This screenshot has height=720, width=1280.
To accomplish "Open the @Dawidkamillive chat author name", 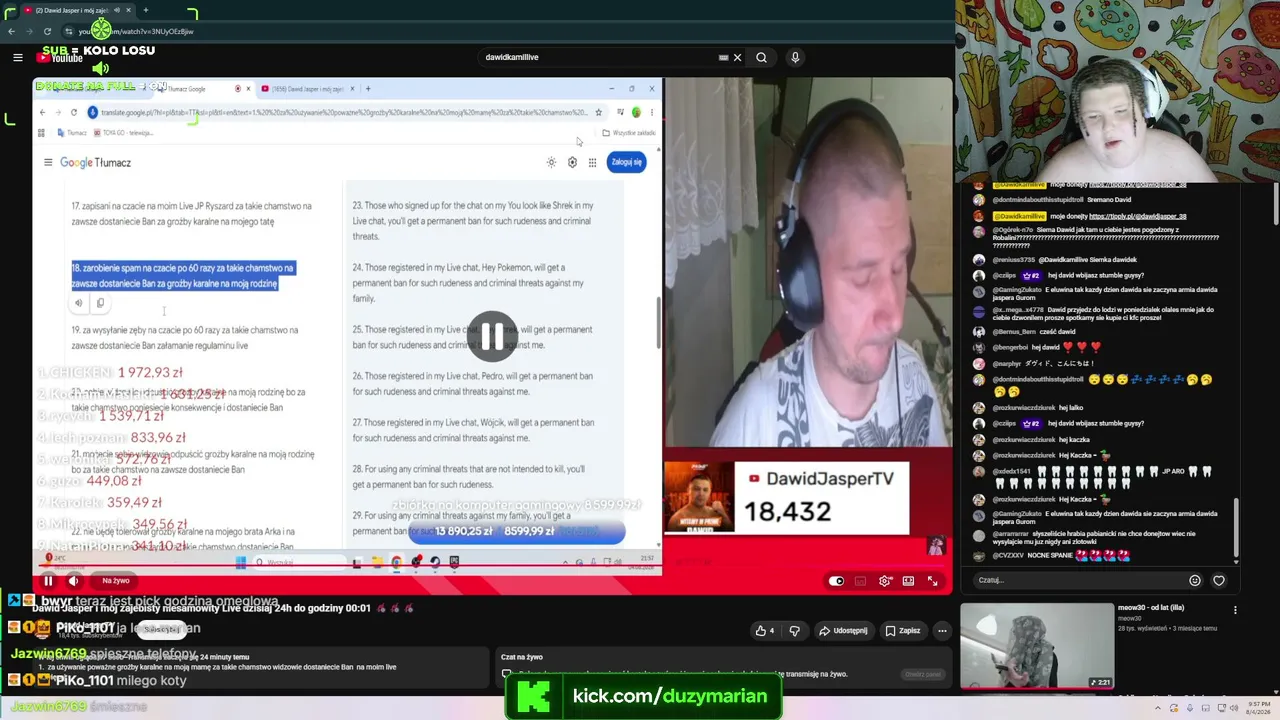I will [1019, 216].
